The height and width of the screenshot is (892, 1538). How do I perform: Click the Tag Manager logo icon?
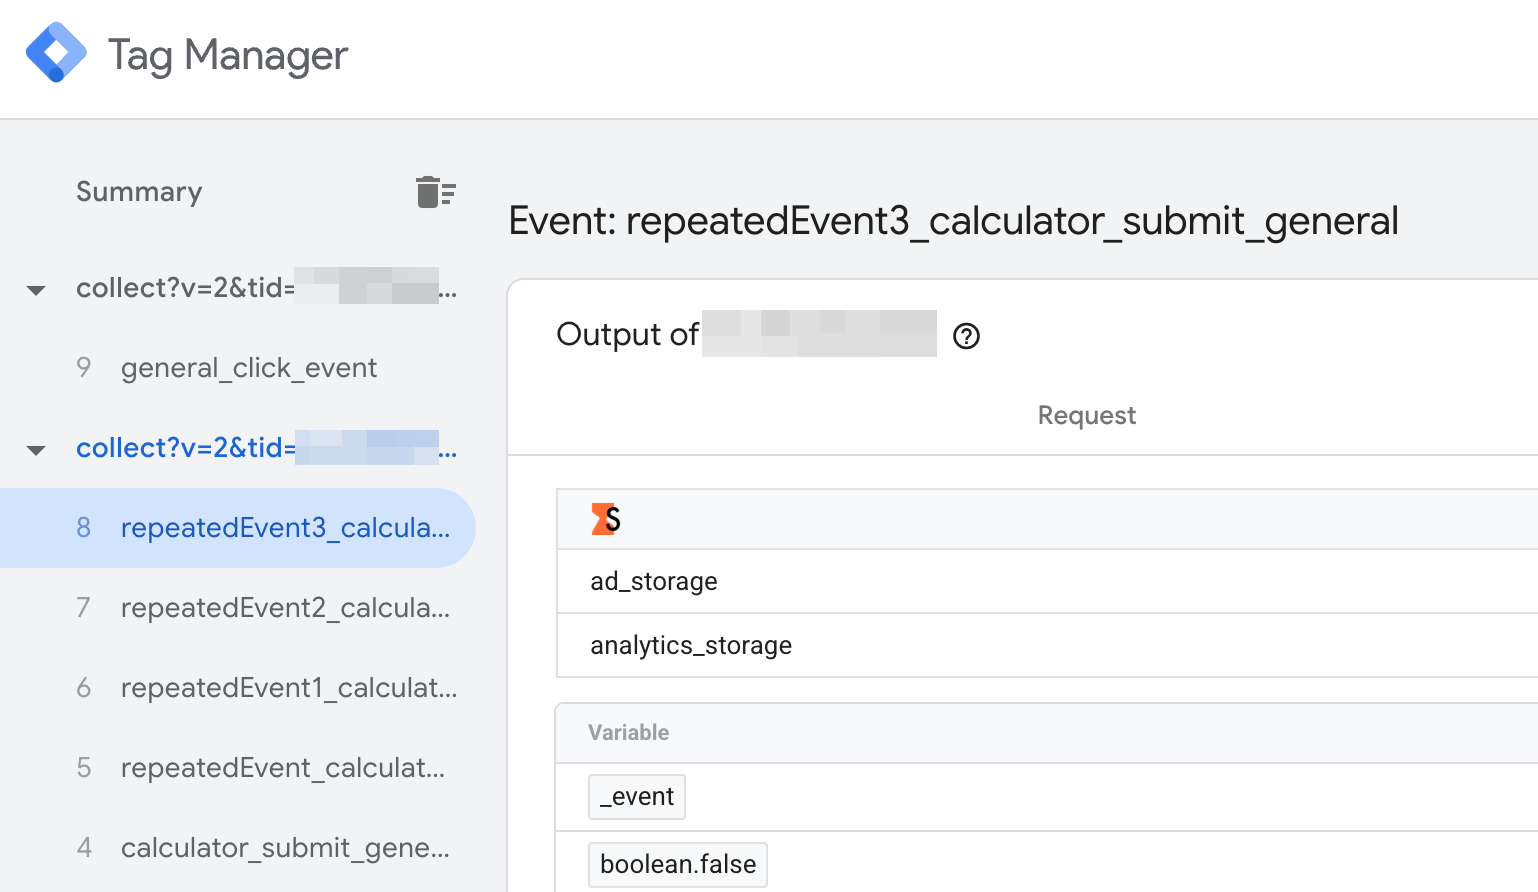pyautogui.click(x=56, y=53)
